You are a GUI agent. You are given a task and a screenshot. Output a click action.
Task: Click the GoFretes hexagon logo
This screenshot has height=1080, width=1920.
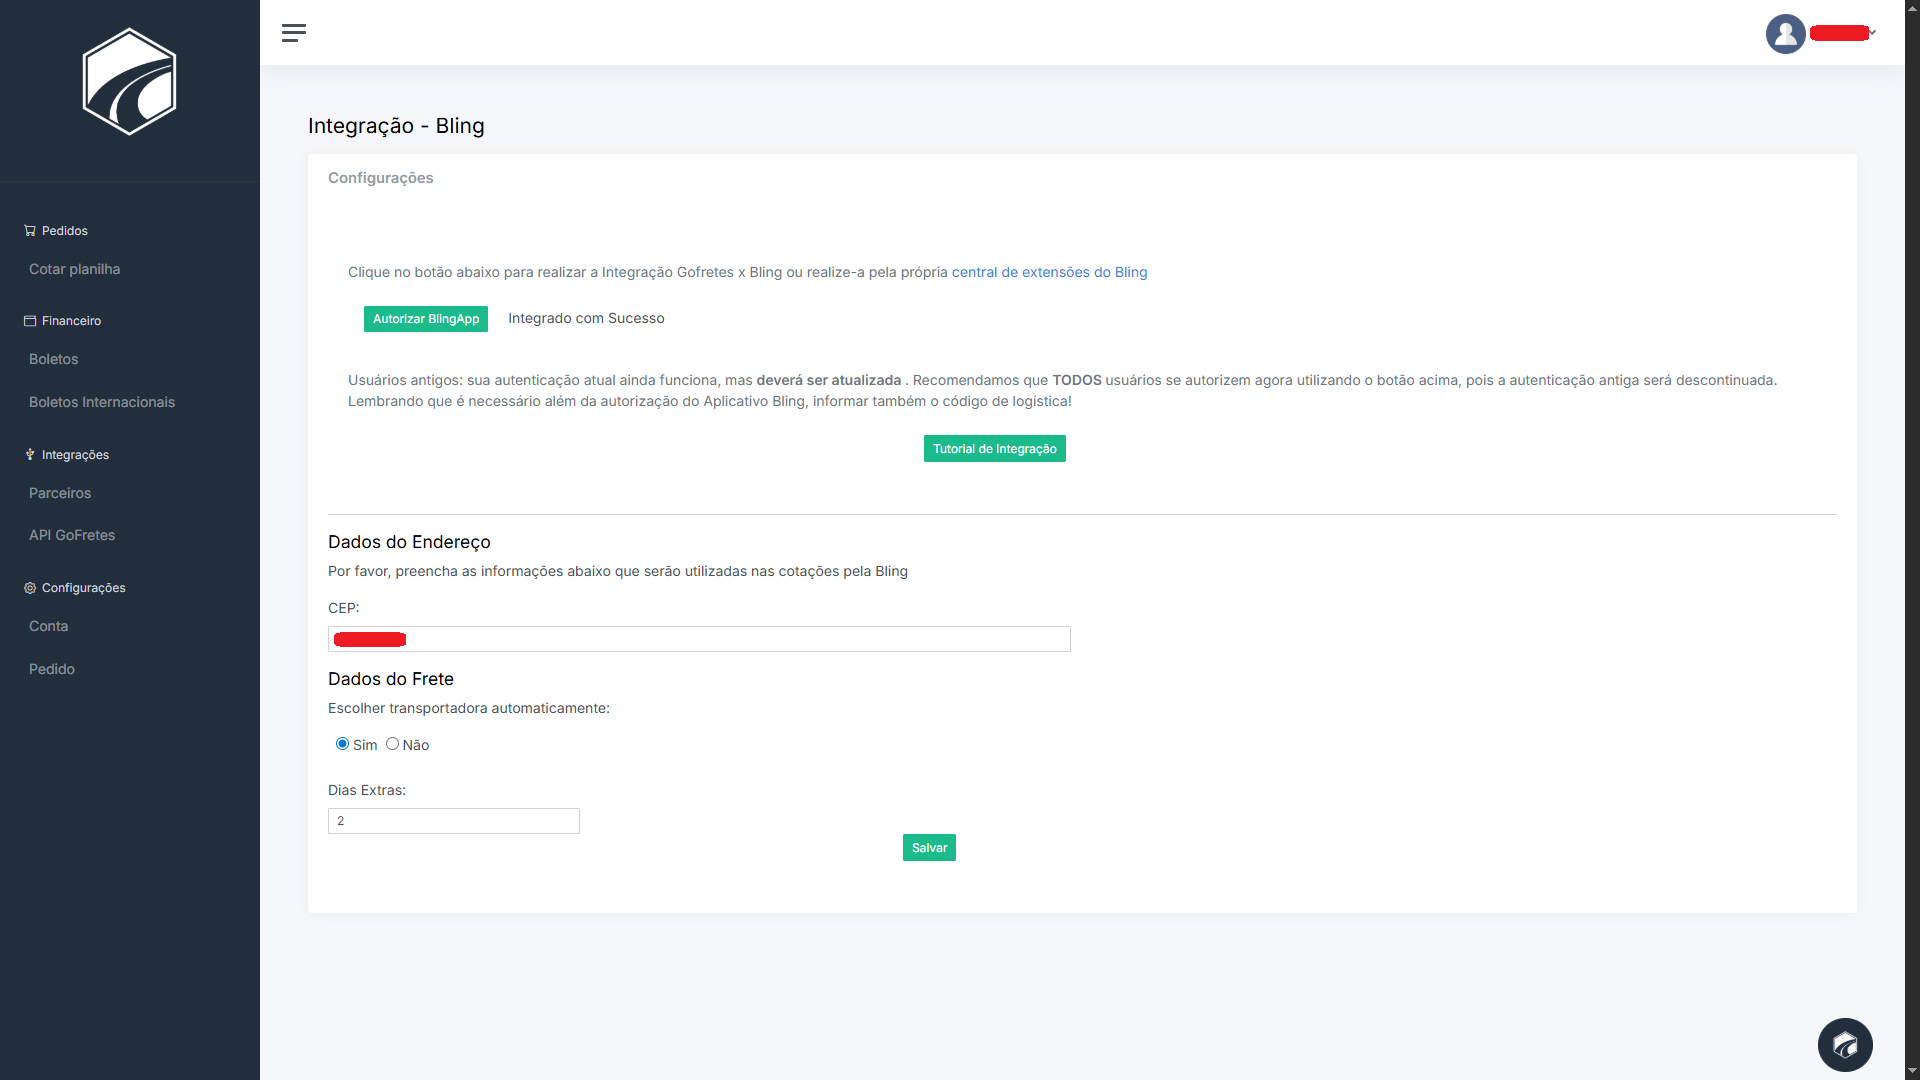[129, 81]
